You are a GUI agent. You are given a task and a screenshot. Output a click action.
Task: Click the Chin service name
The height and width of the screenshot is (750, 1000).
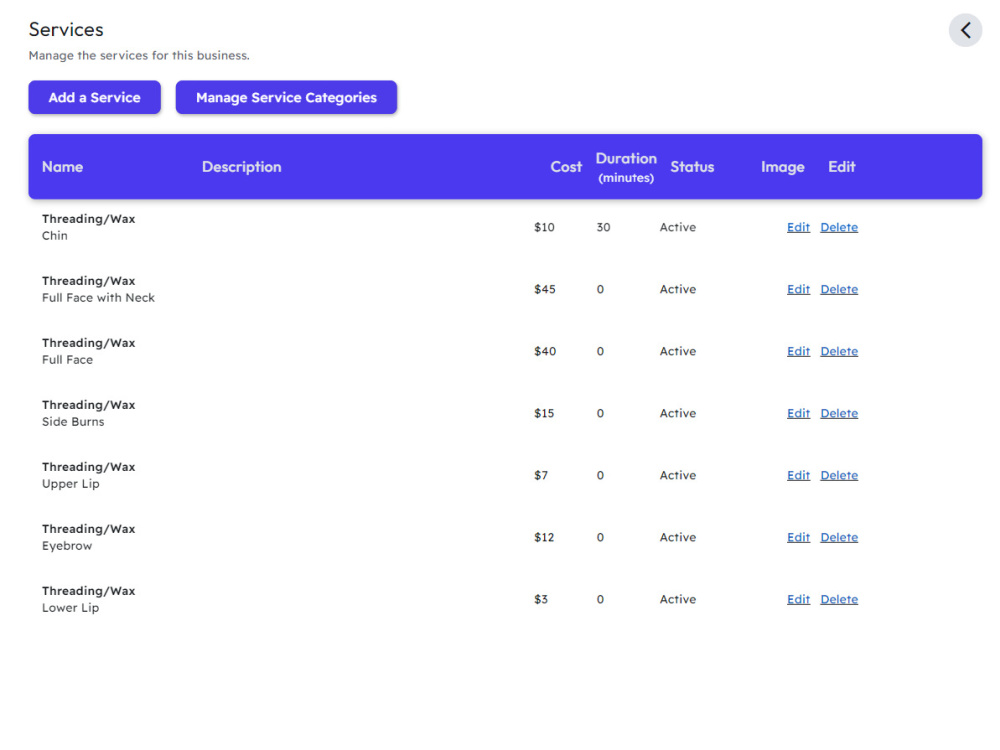[55, 236]
